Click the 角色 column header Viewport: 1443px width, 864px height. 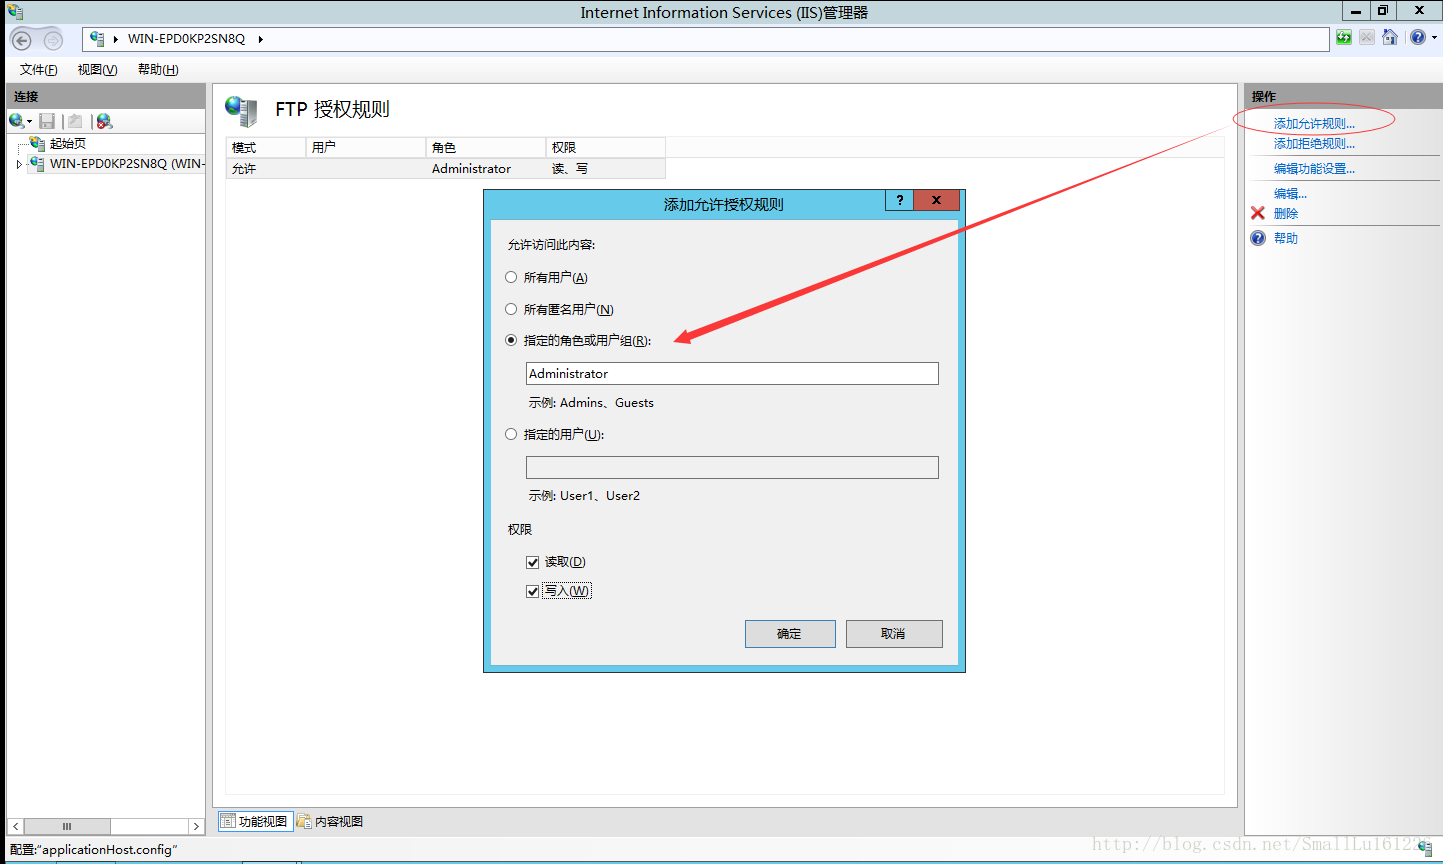tap(486, 147)
